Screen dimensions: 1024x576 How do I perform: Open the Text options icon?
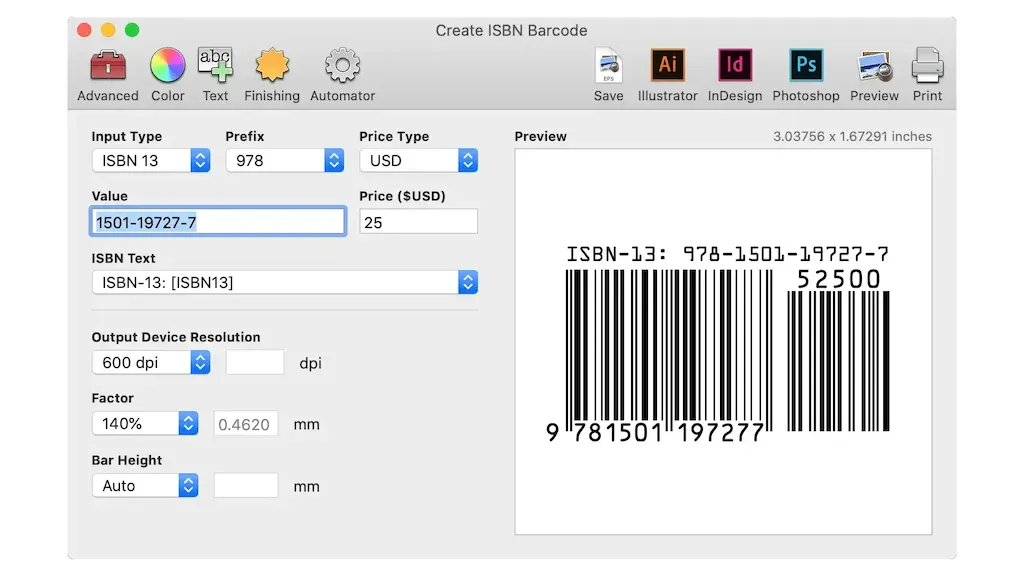[x=215, y=74]
